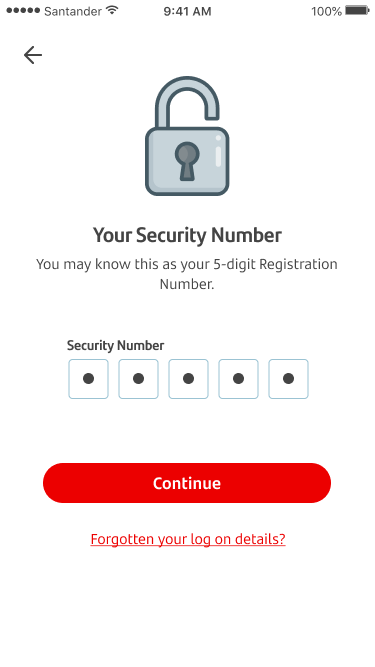Click the "Security Number" field label
Viewport: 375px width, 667px height.
tap(115, 345)
